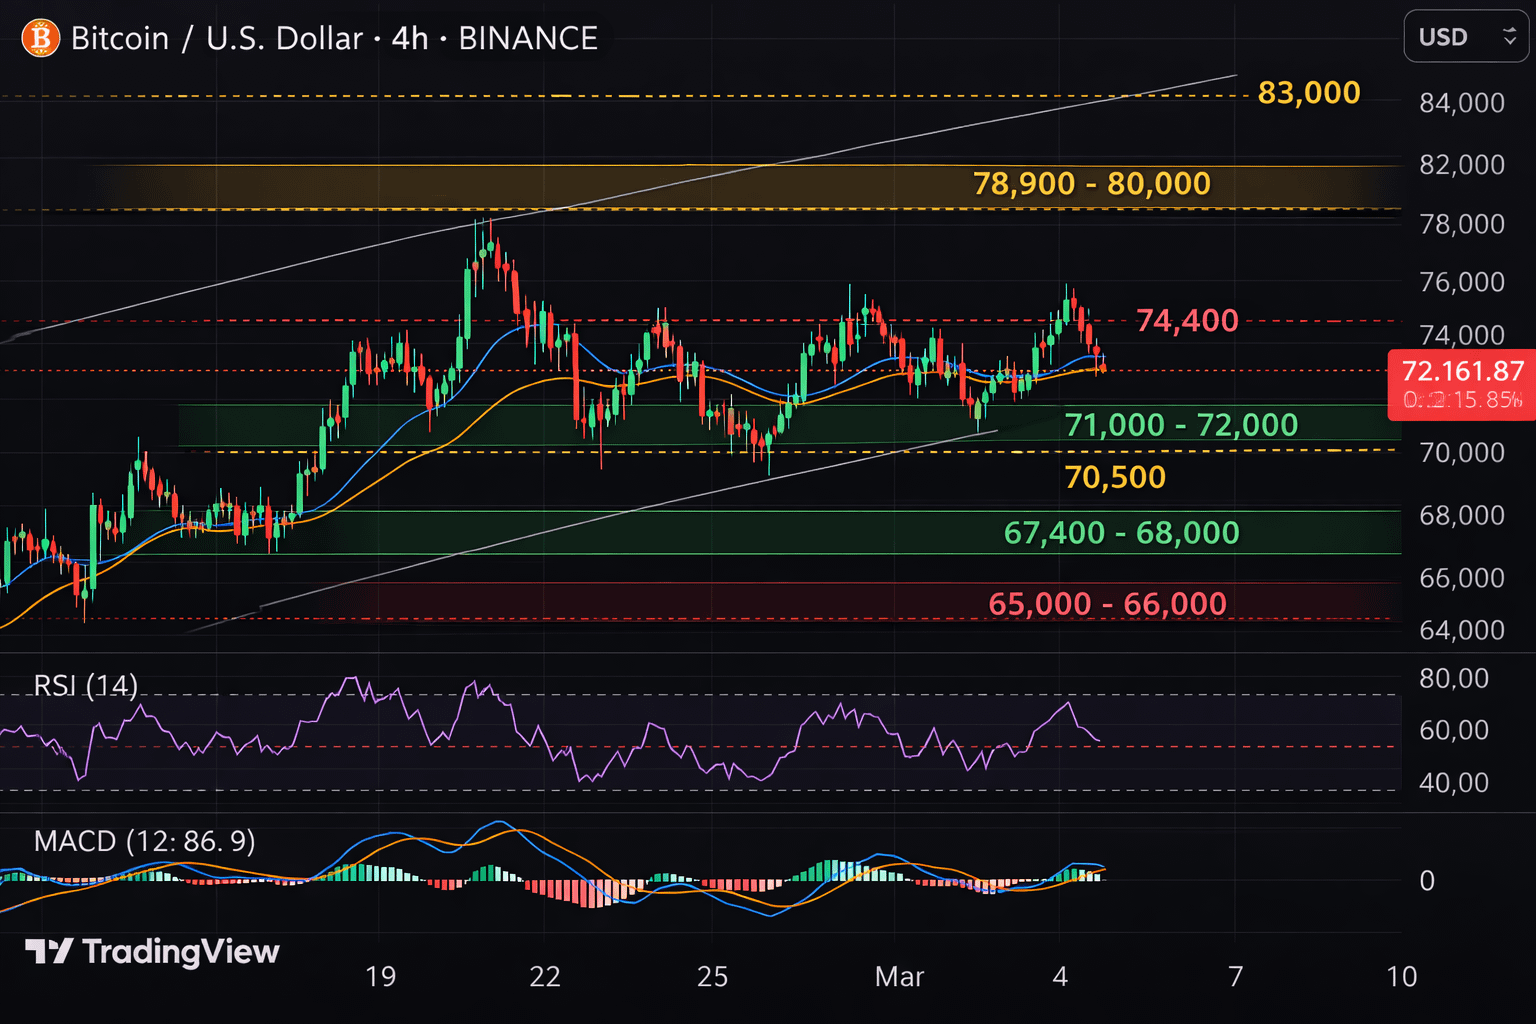
Task: Click the red 65,000 - 66,000 zone label
Action: (x=1107, y=604)
